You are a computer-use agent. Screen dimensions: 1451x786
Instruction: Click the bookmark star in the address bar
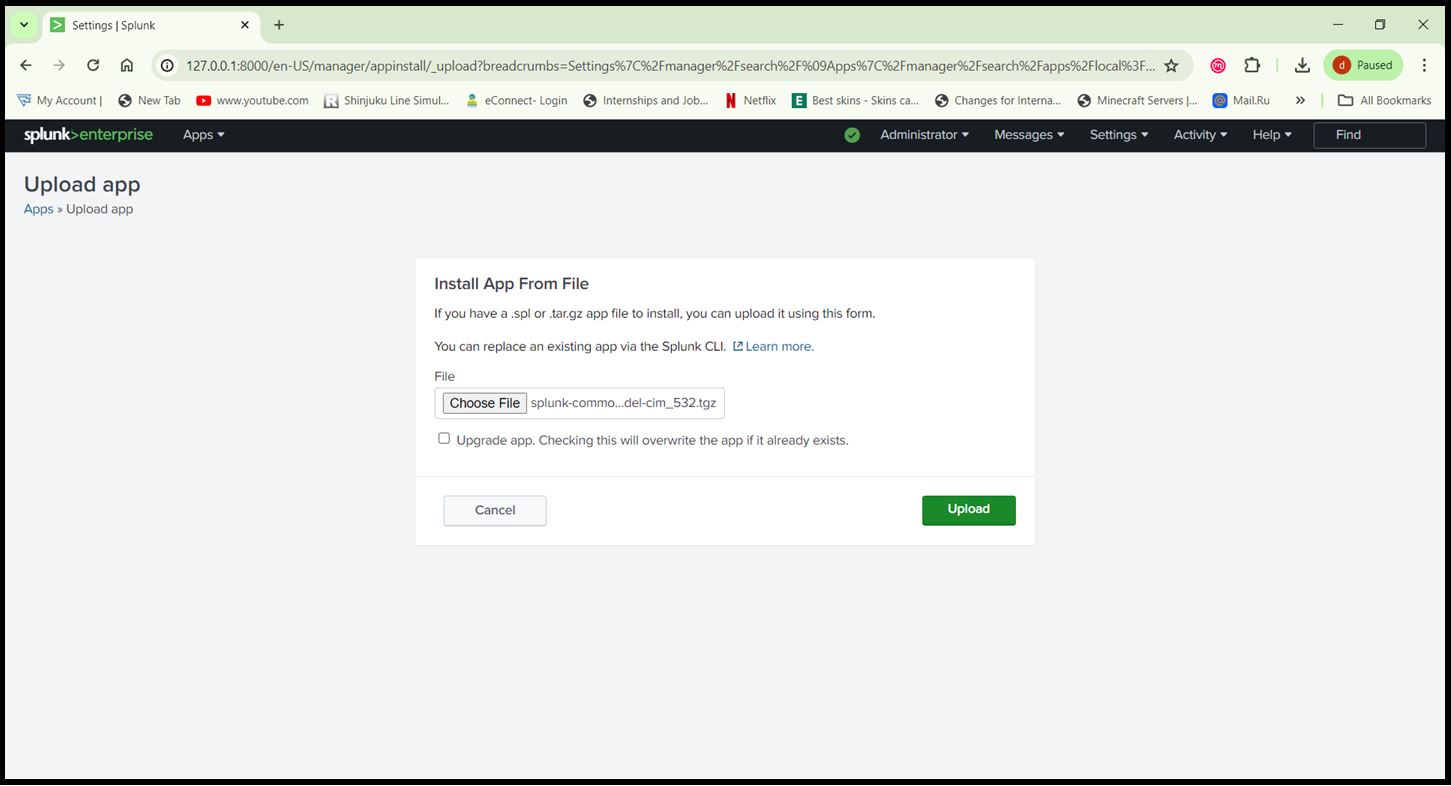[x=1171, y=64]
